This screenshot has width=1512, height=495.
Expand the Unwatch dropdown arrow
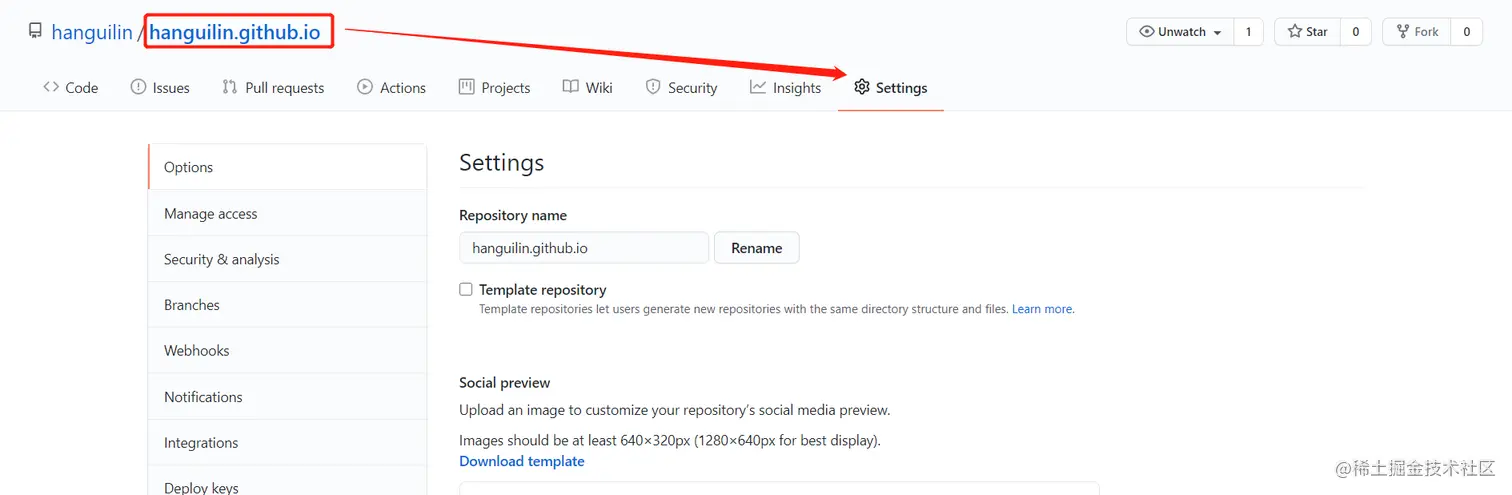point(1217,32)
